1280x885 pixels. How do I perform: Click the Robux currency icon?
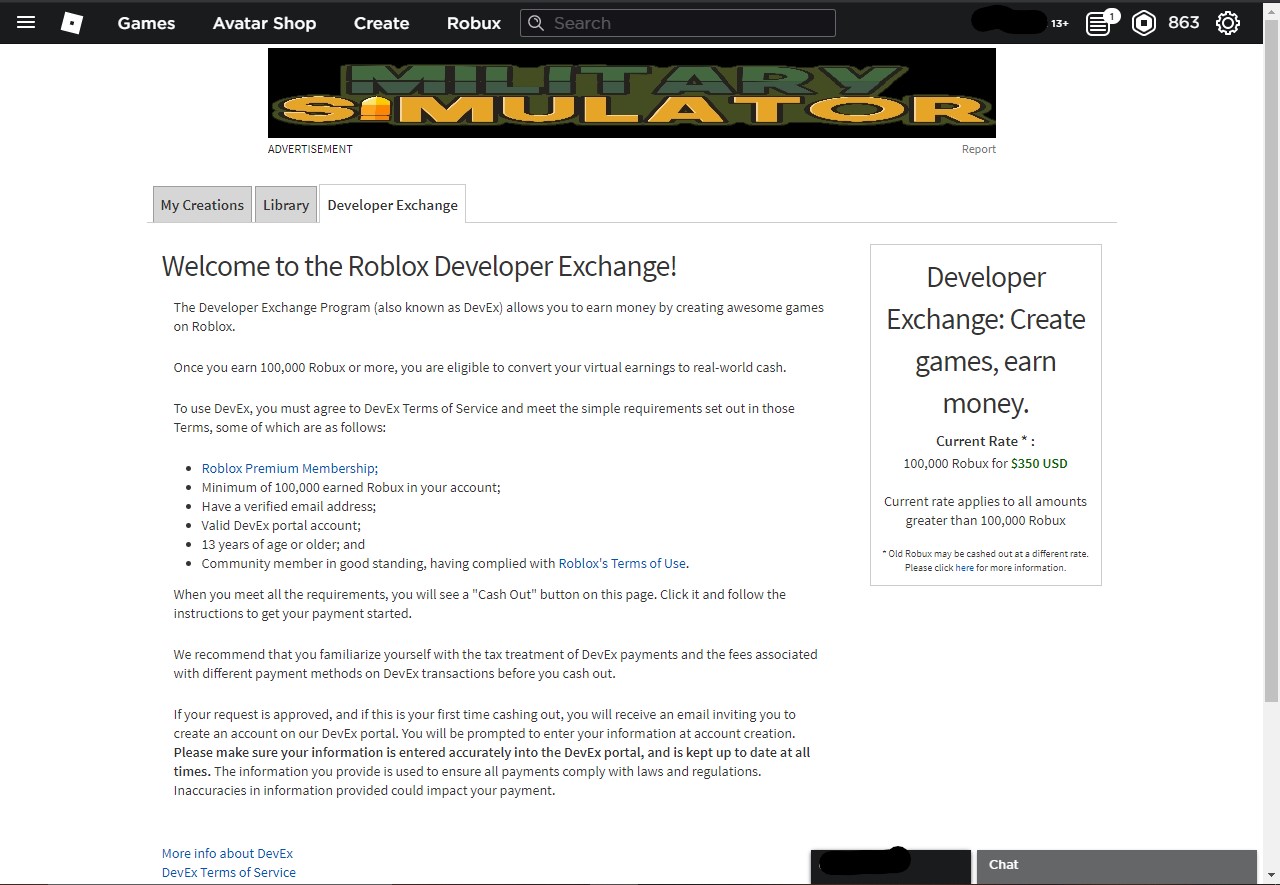pyautogui.click(x=1144, y=23)
